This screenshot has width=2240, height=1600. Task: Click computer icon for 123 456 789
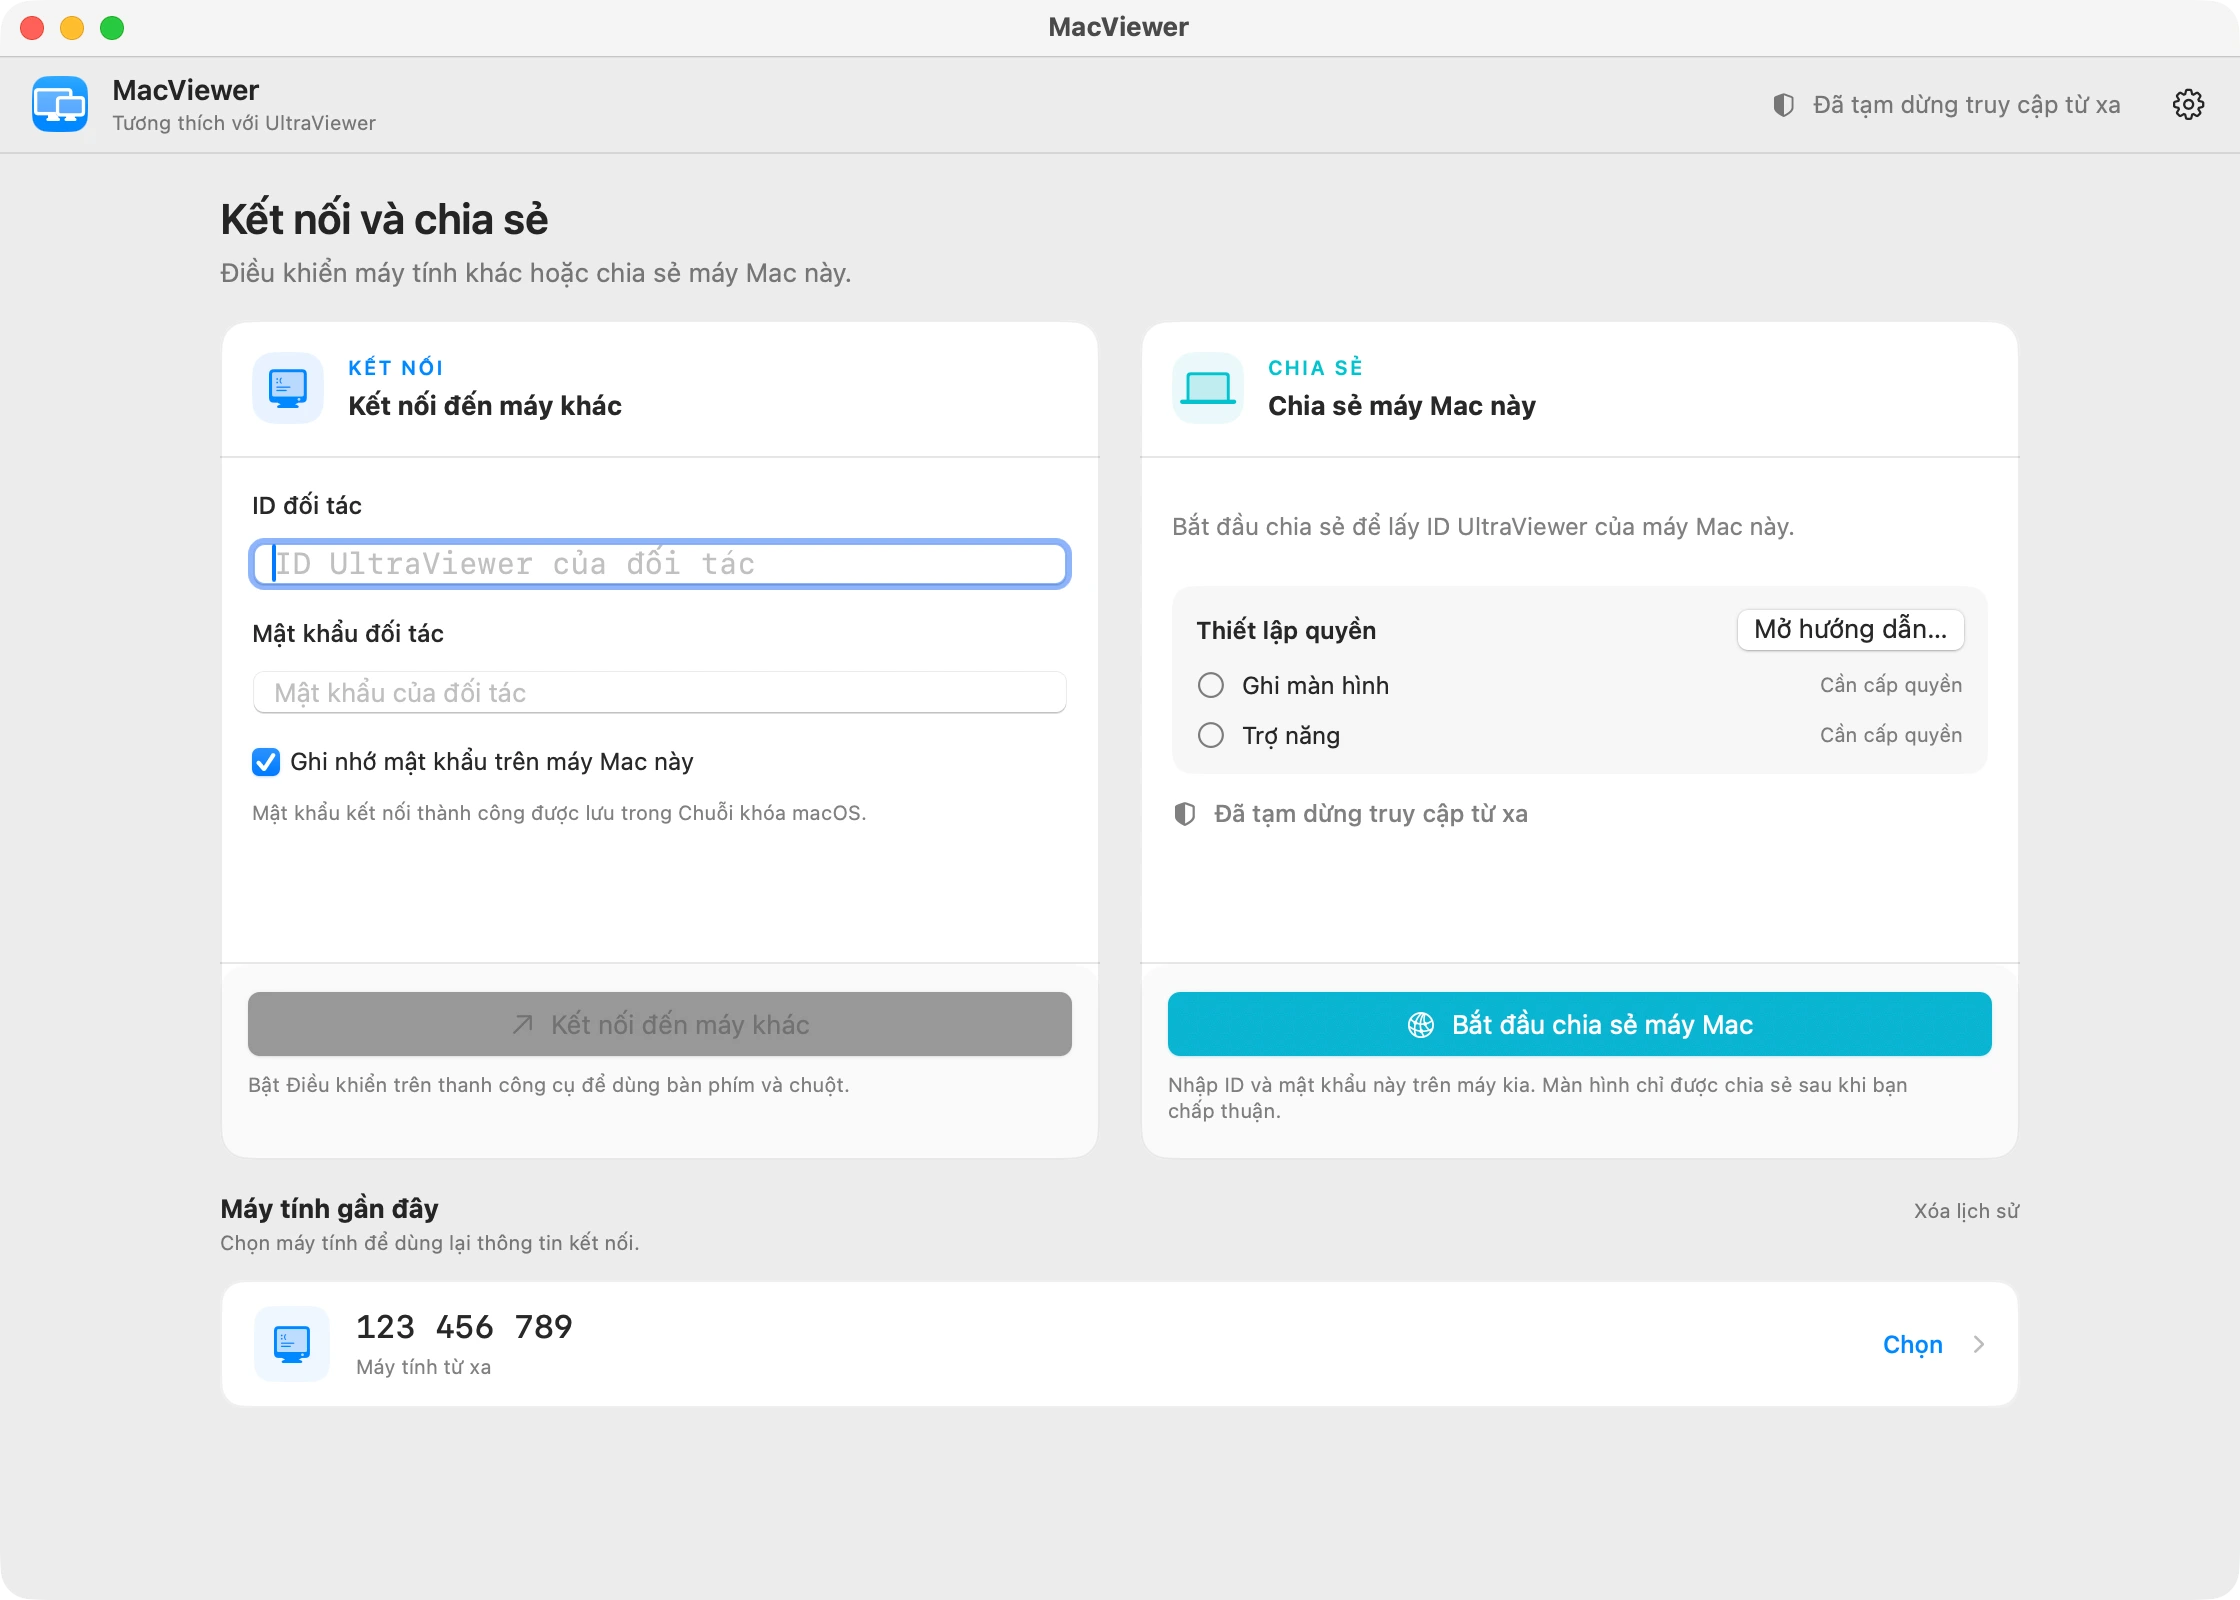coord(292,1344)
